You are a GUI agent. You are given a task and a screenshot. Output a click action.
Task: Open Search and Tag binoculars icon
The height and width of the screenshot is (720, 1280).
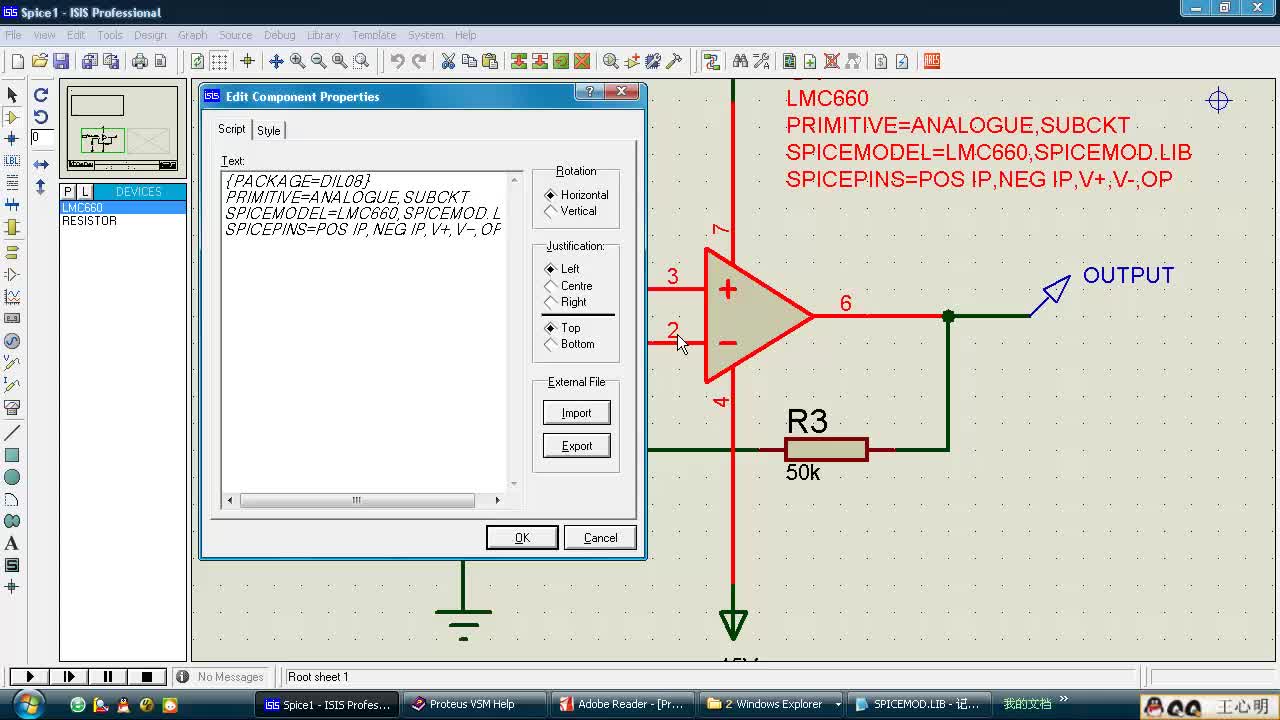pyautogui.click(x=740, y=61)
